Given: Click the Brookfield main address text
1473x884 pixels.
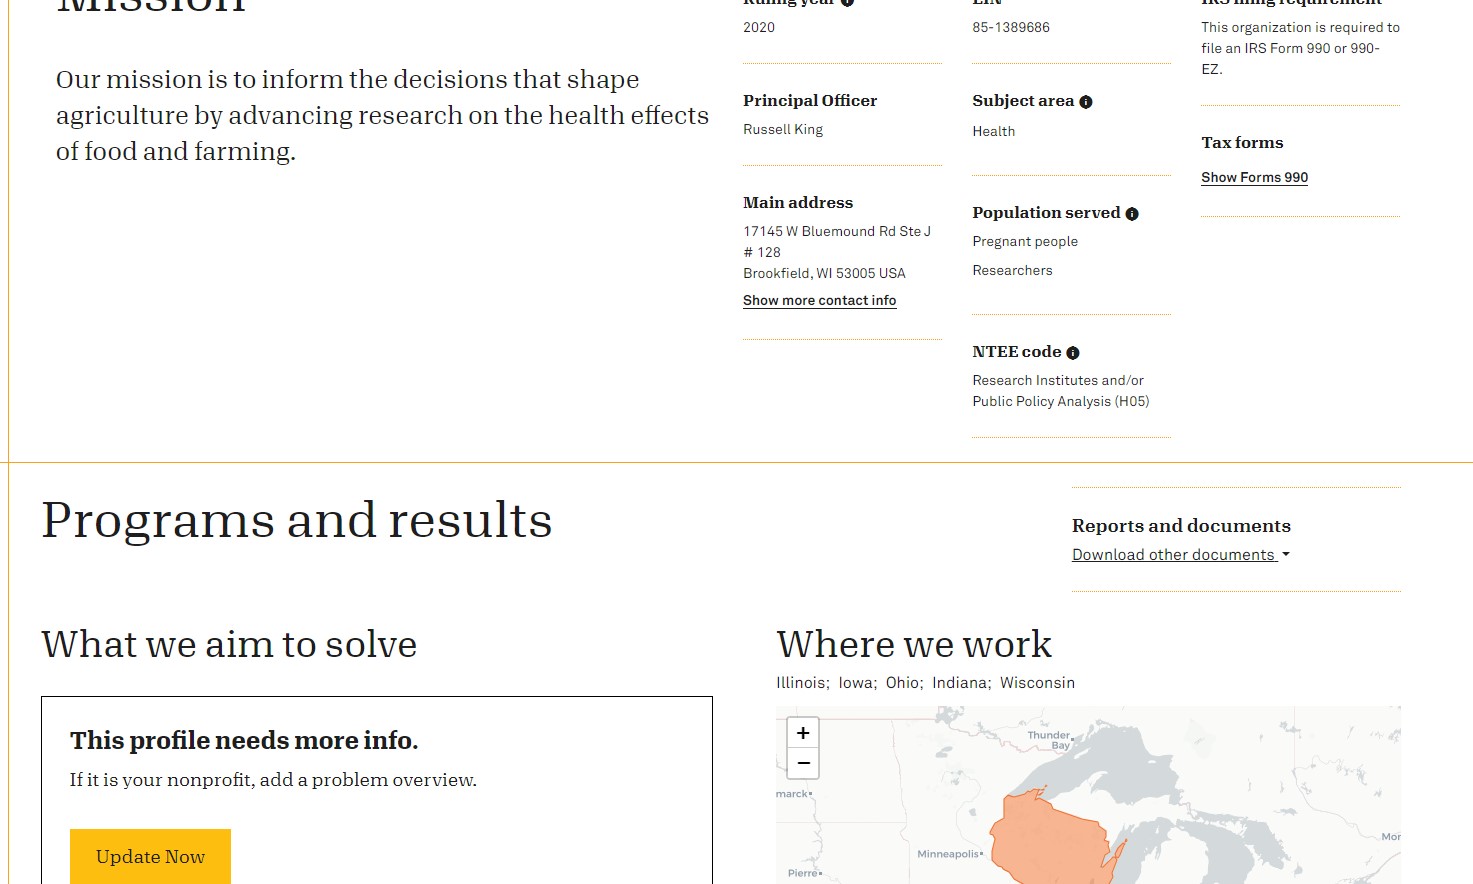Looking at the screenshot, I should [824, 273].
